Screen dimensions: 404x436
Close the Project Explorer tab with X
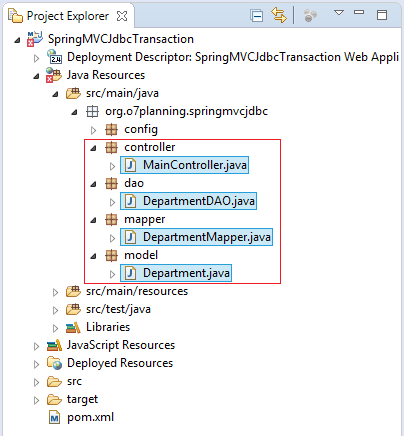[x=122, y=16]
